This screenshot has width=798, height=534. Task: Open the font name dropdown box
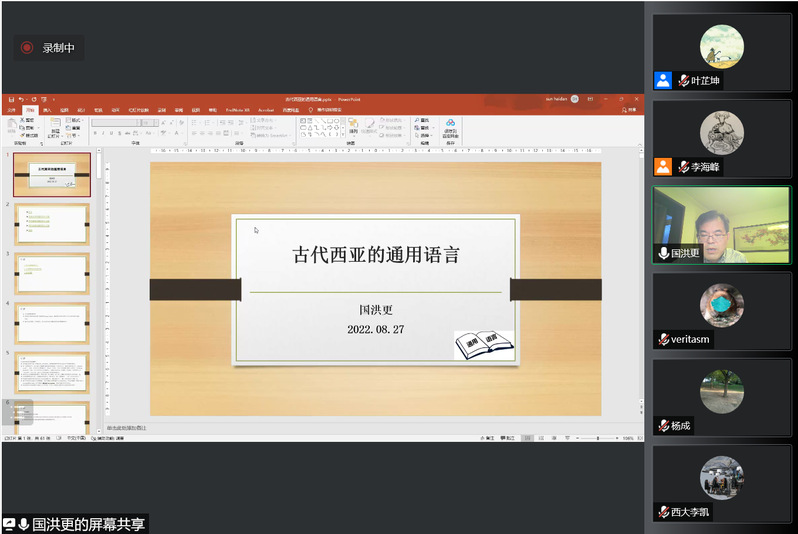(118, 122)
